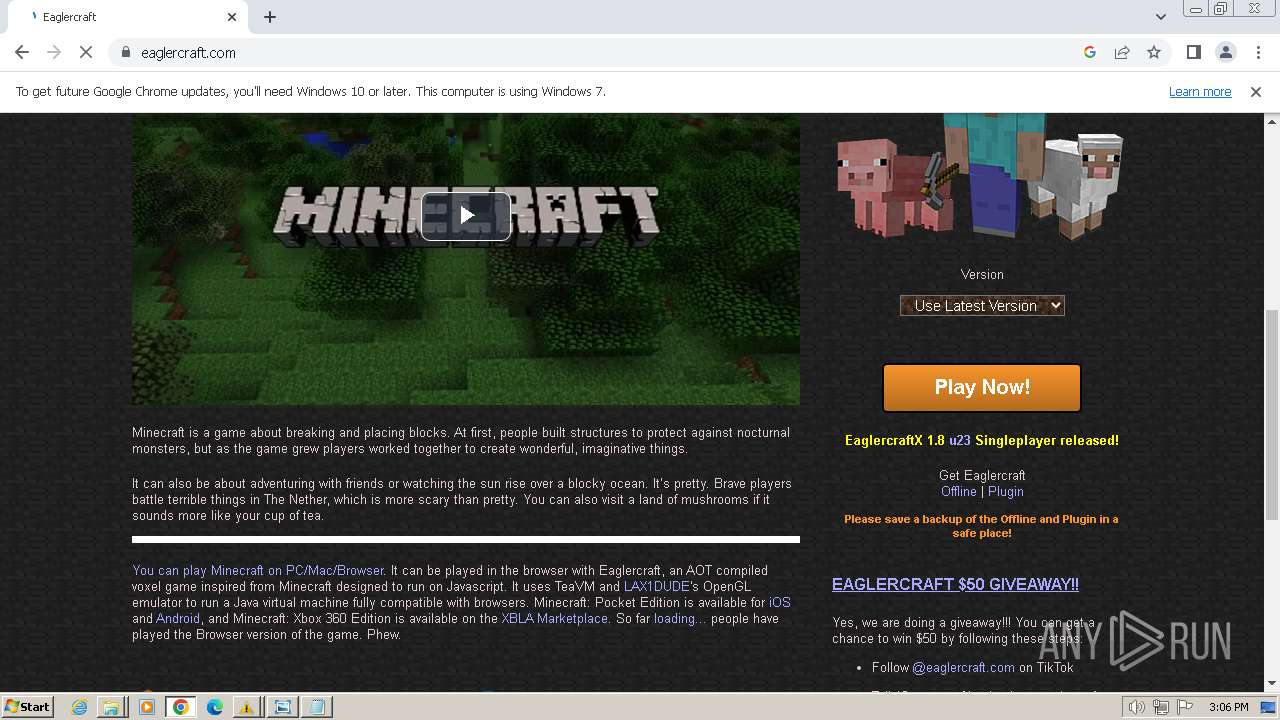Play the Minecraft trailer video

click(466, 216)
